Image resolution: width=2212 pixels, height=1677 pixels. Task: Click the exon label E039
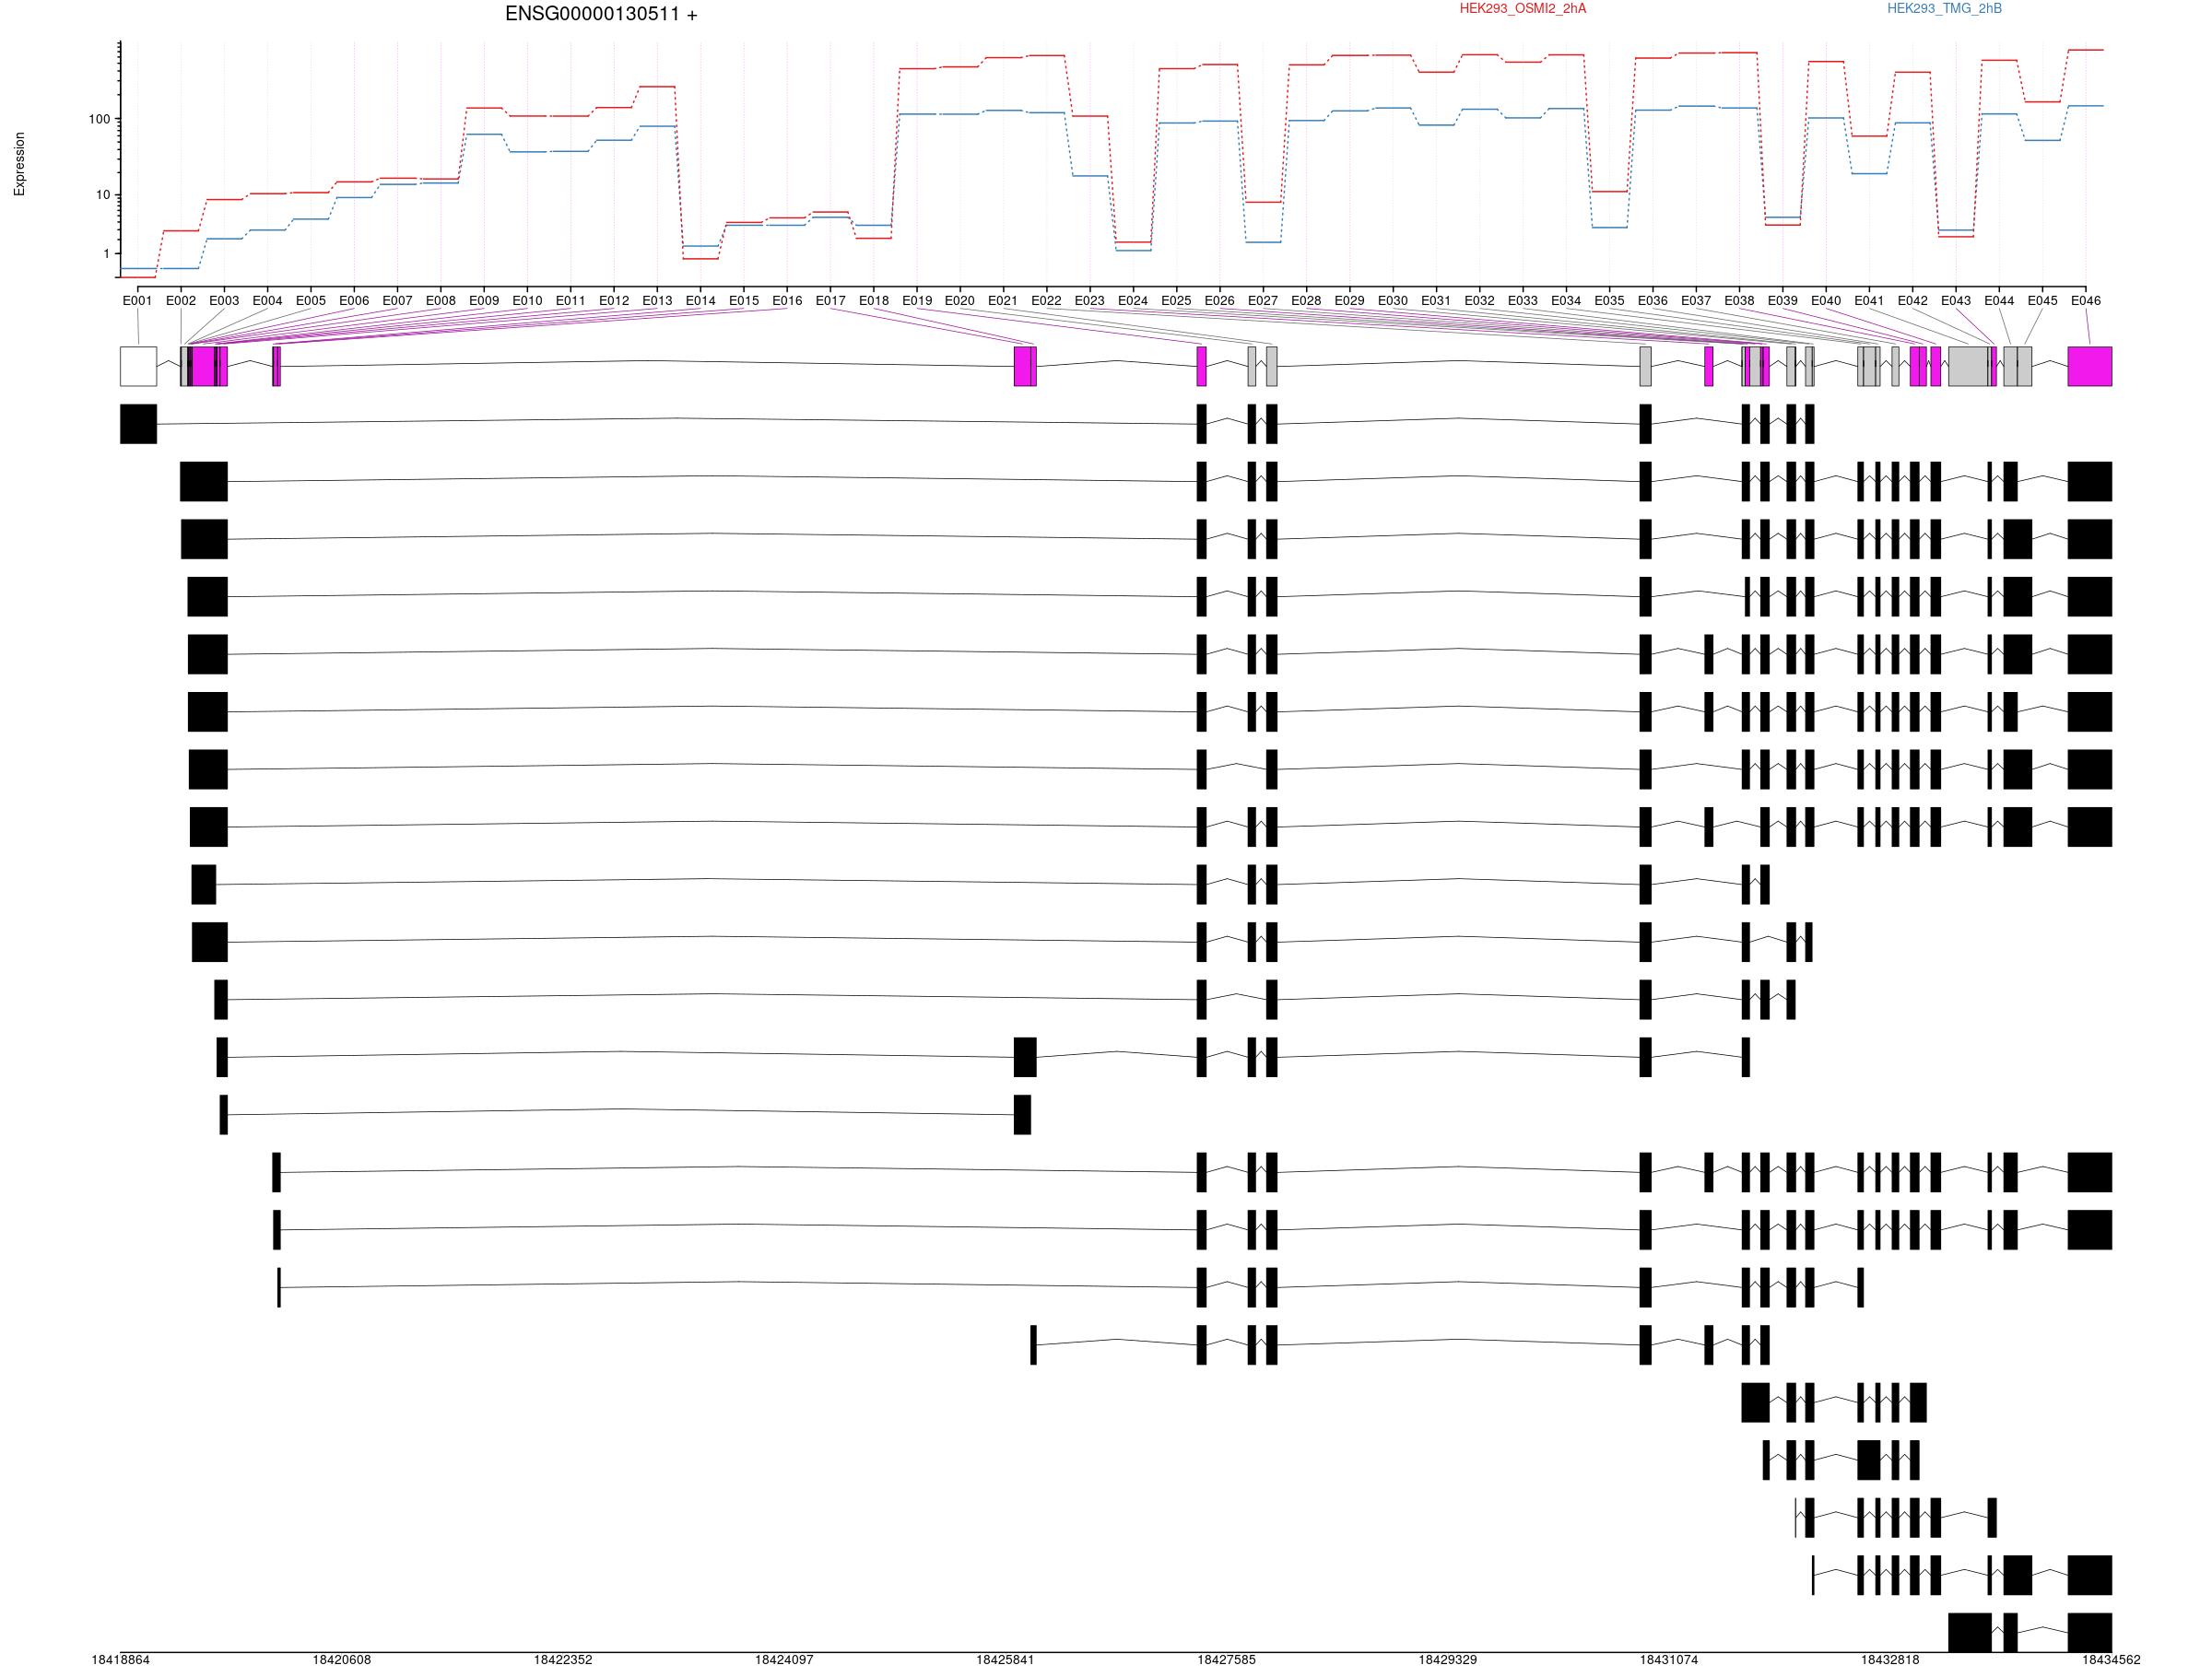(x=1782, y=300)
